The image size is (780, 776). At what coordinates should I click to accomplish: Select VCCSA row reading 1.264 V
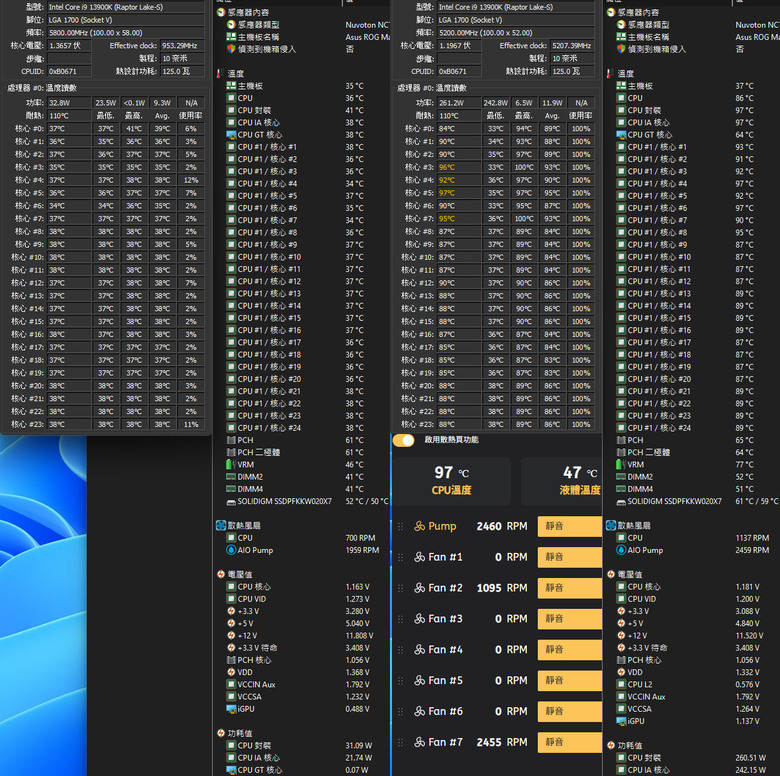pos(697,709)
